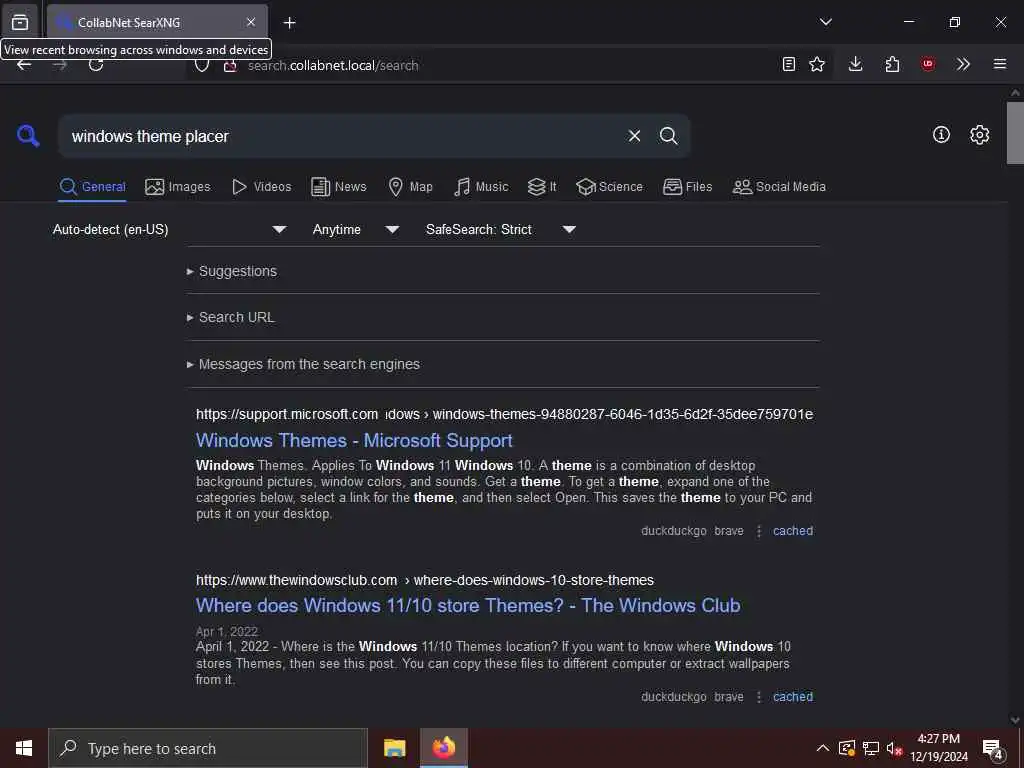The image size is (1024, 768).
Task: List all tabs chevron button
Action: [825, 22]
